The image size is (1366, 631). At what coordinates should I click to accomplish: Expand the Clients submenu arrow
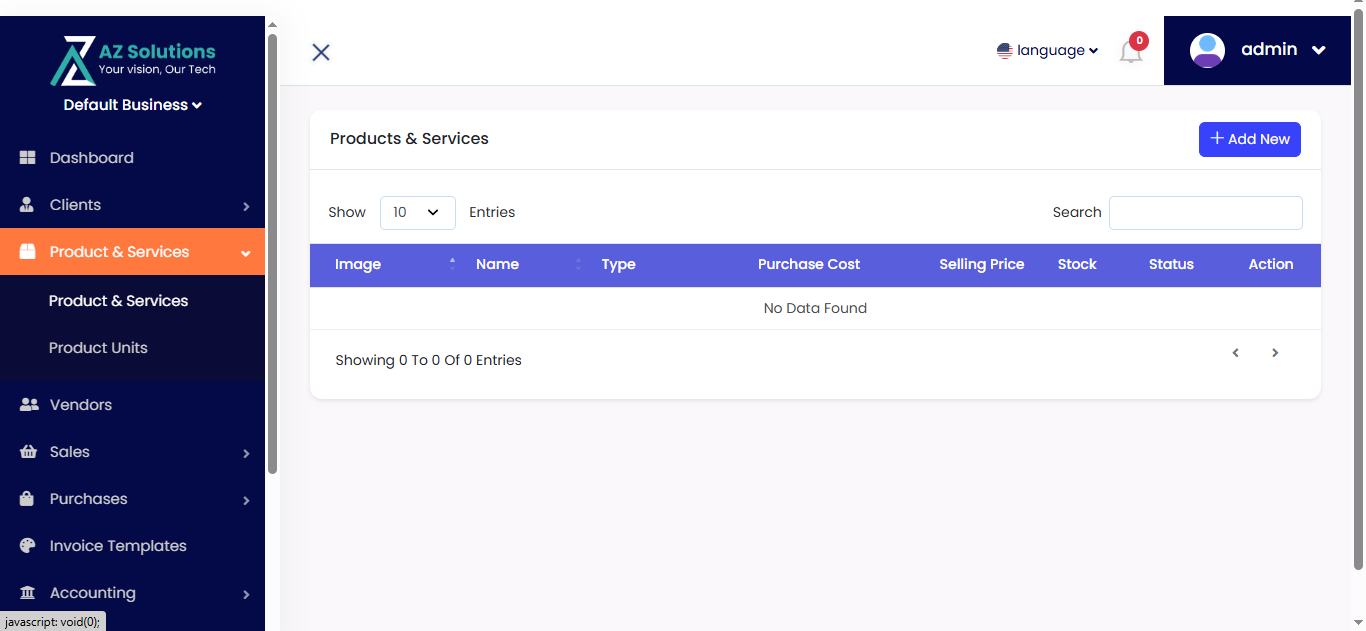pos(246,206)
